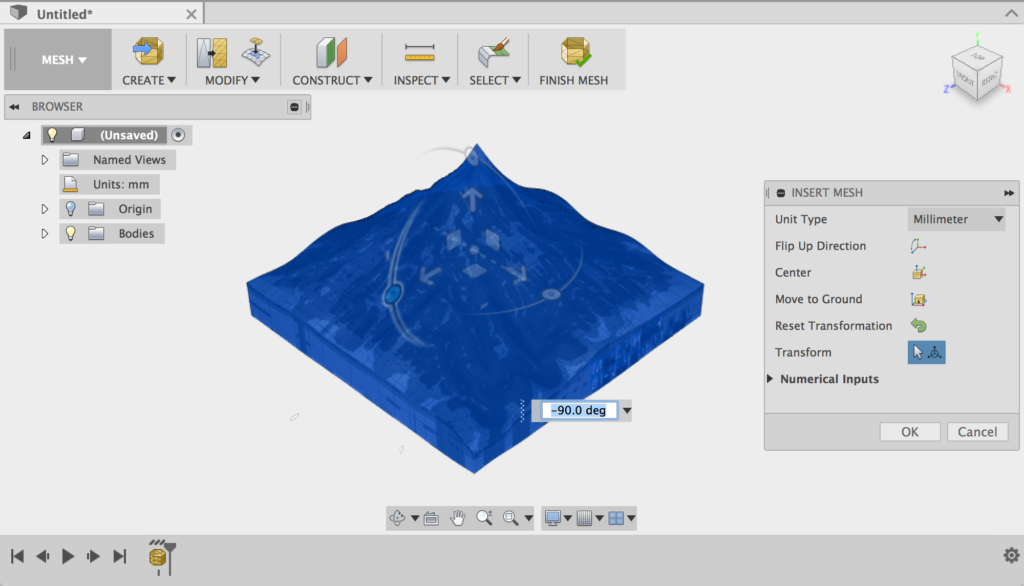1024x586 pixels.
Task: Expand the Numerical Inputs section
Action: [x=770, y=379]
